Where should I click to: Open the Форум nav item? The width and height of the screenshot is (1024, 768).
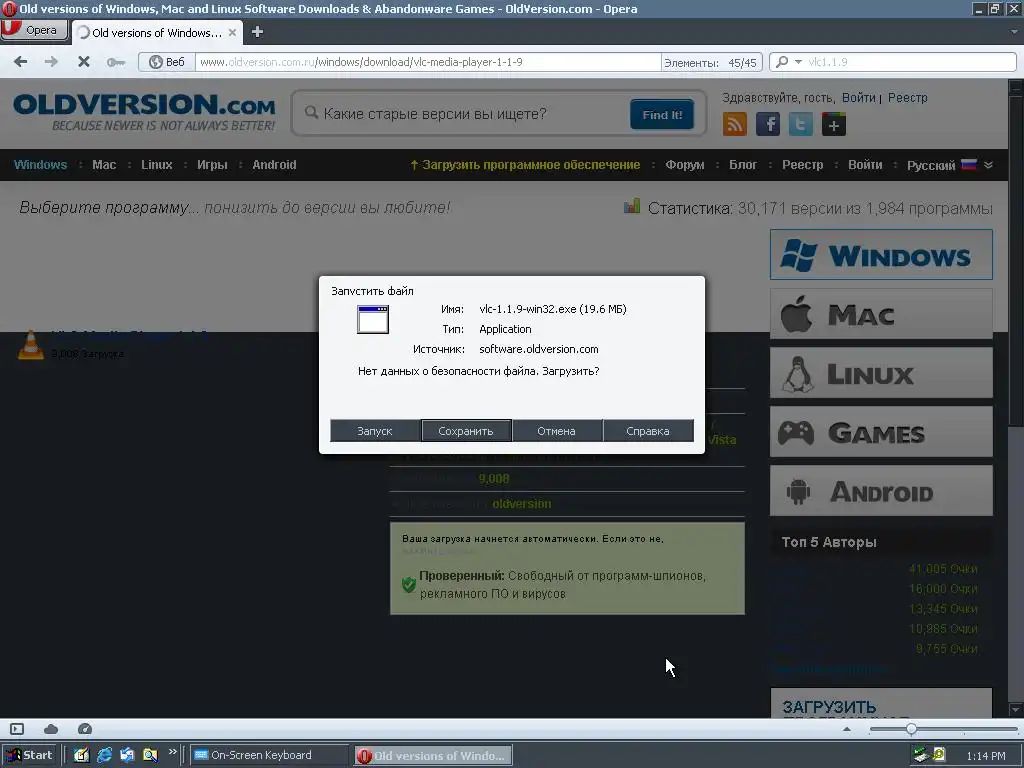coord(684,165)
